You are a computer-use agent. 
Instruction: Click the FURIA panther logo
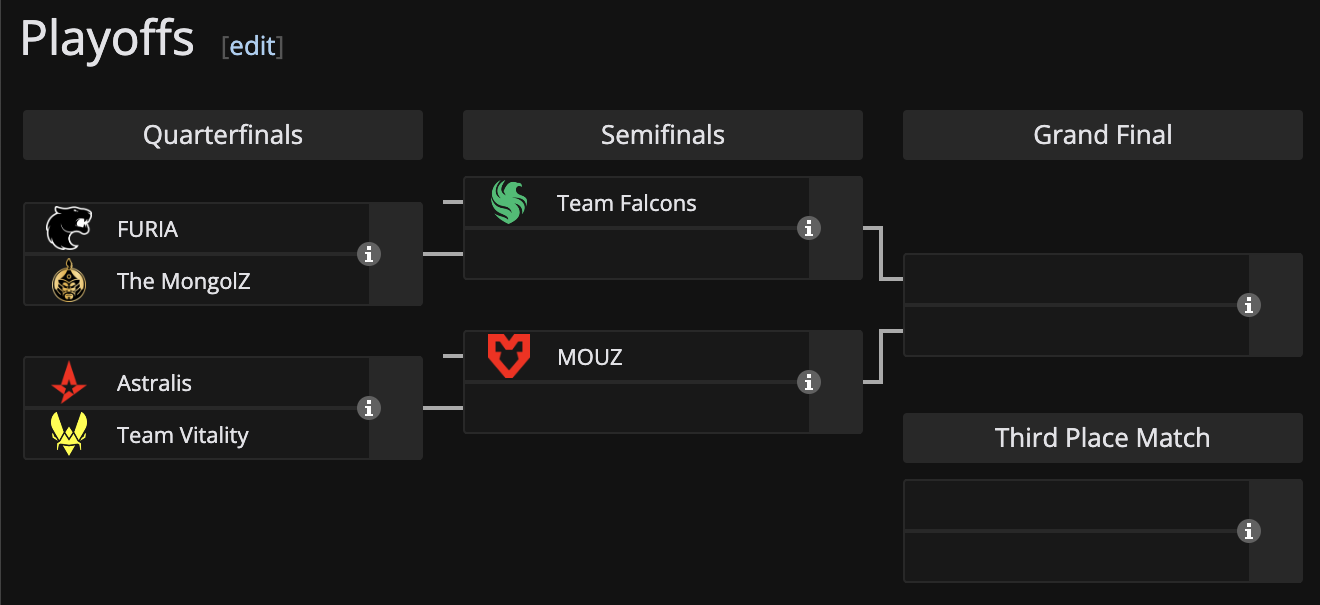point(69,229)
